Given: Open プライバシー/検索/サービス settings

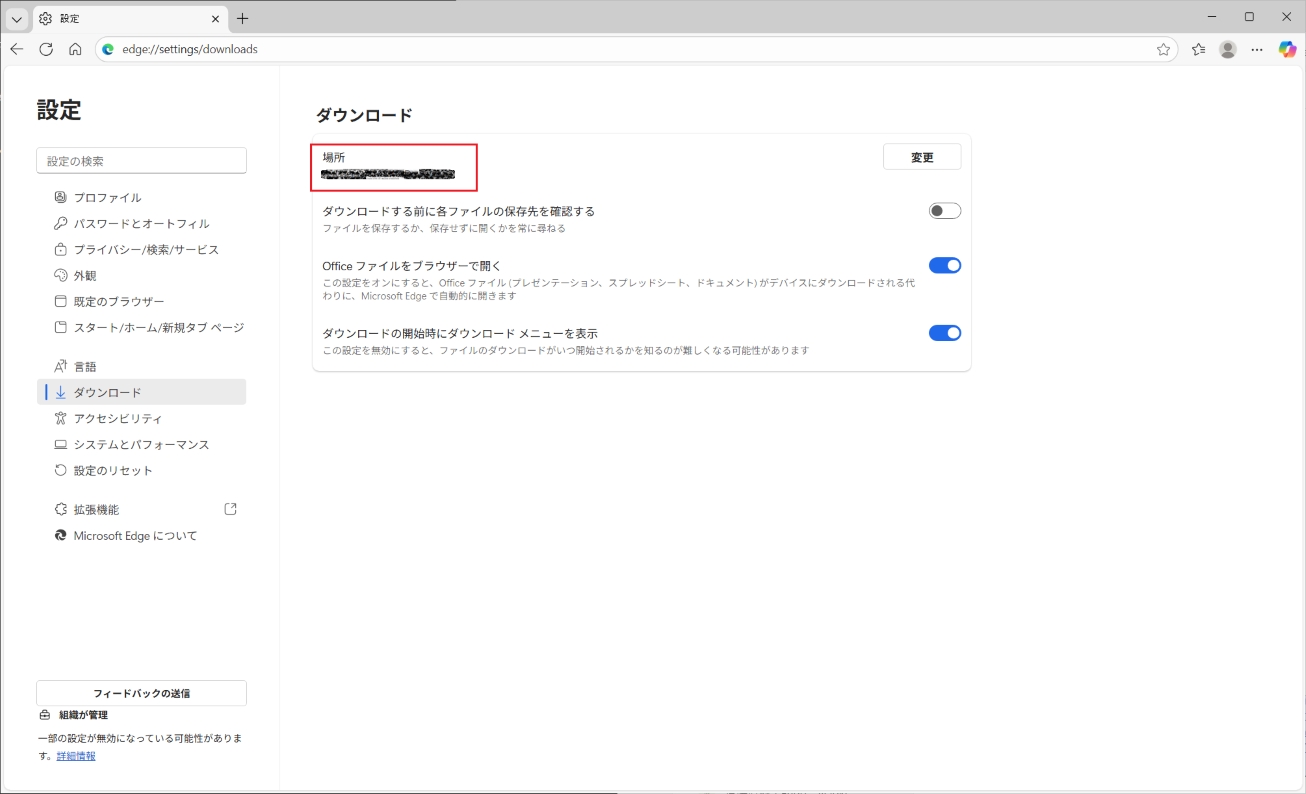Looking at the screenshot, I should tap(146, 250).
